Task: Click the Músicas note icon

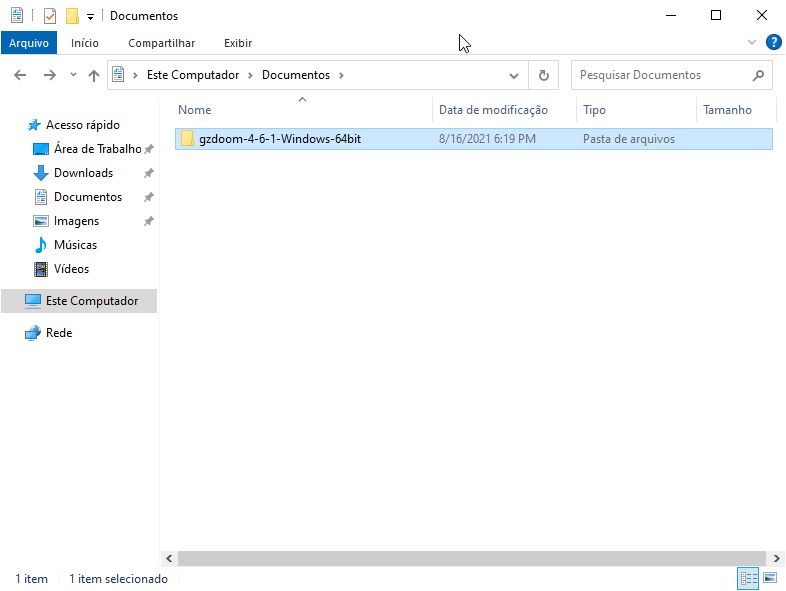Action: tap(41, 245)
